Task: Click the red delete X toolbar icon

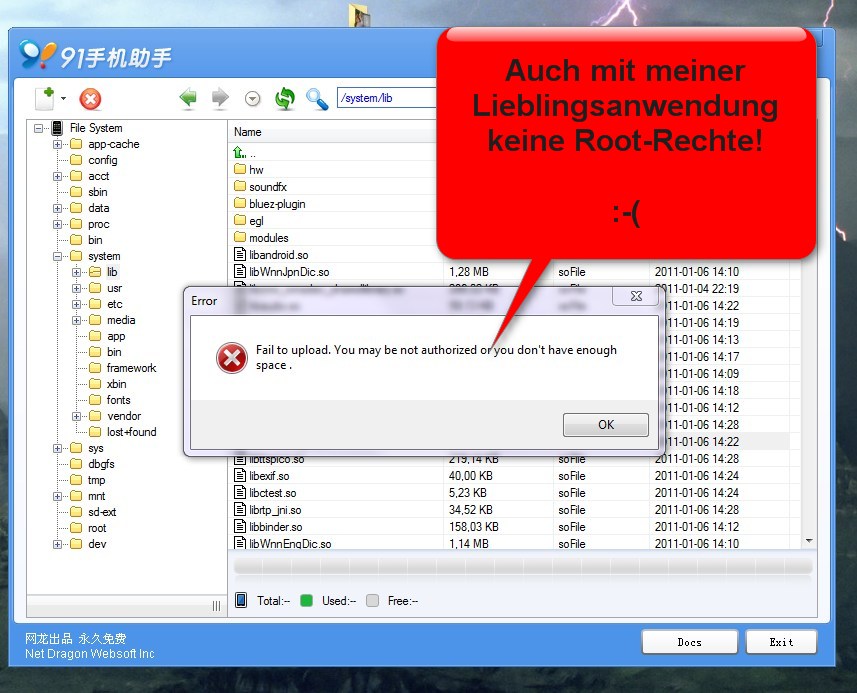Action: click(x=90, y=99)
